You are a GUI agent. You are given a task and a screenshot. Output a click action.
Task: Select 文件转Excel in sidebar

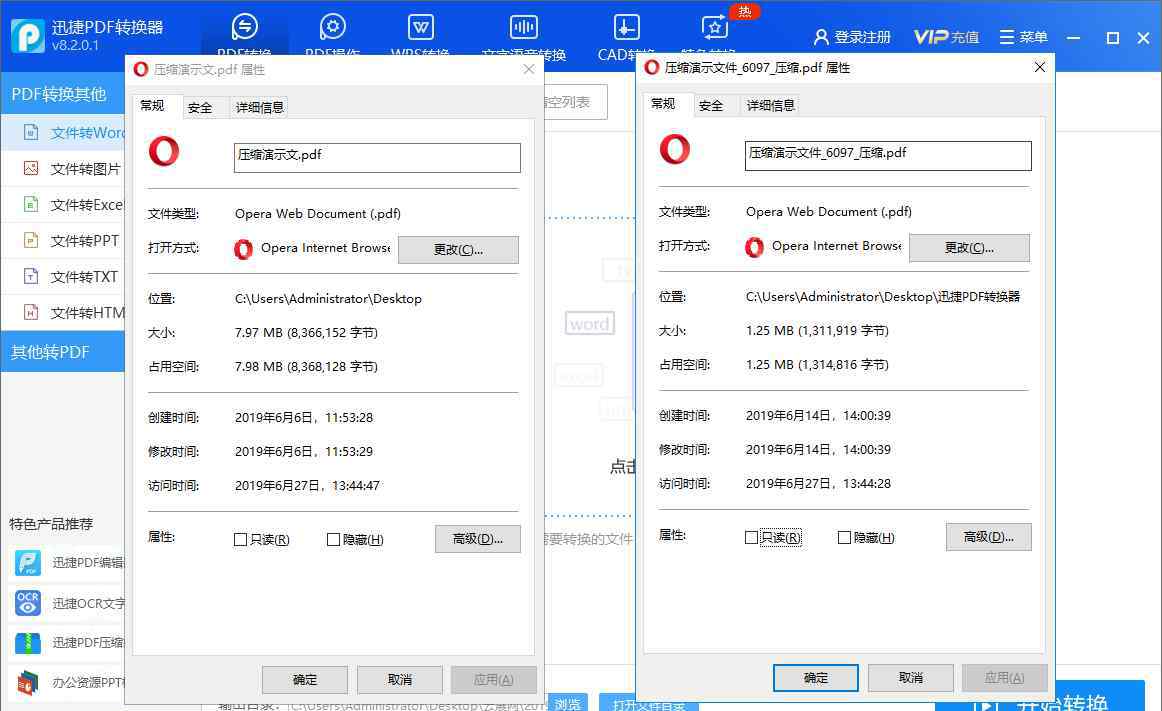[x=63, y=205]
